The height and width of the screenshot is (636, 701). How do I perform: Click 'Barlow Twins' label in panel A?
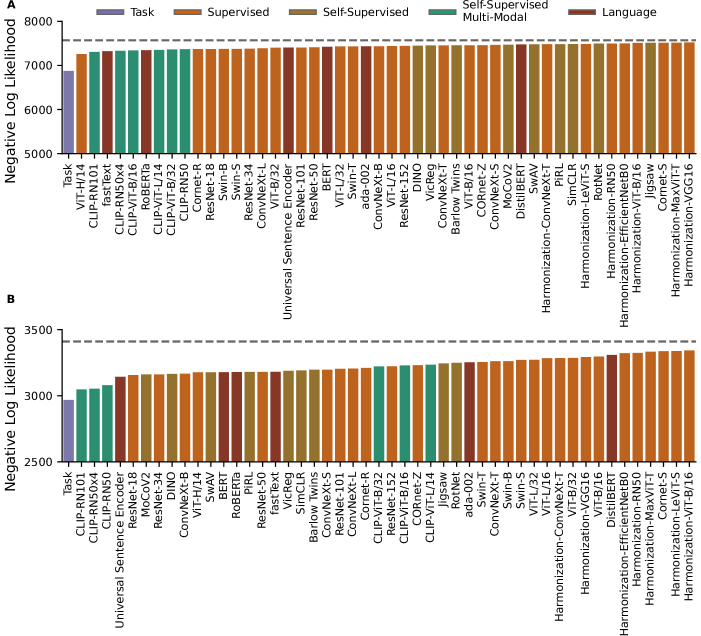click(456, 199)
